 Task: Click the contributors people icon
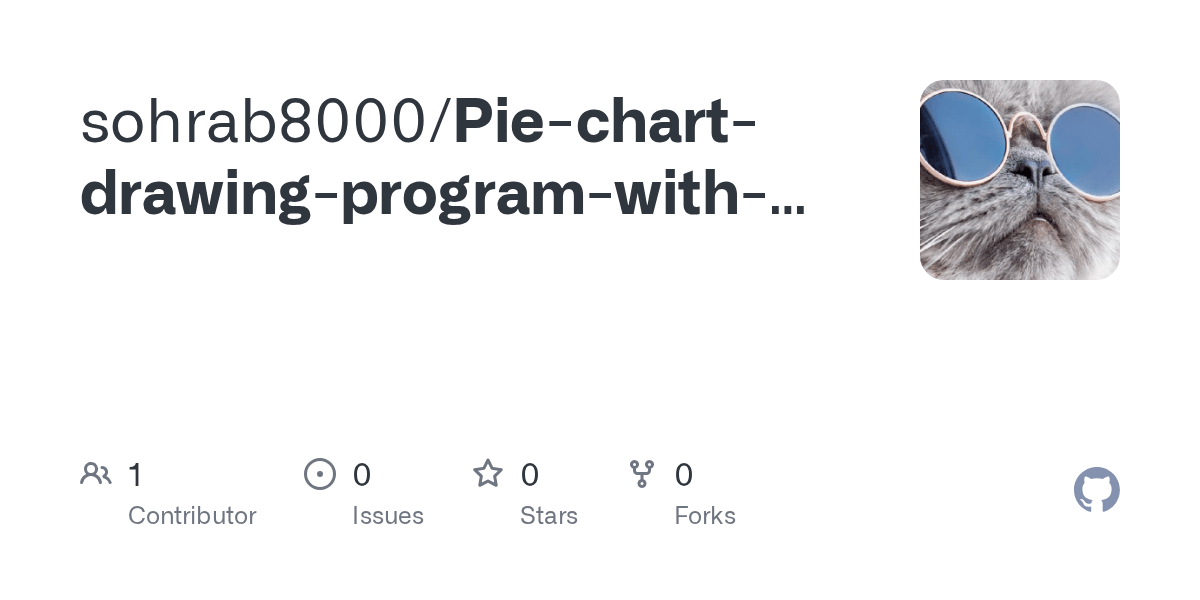click(x=95, y=474)
